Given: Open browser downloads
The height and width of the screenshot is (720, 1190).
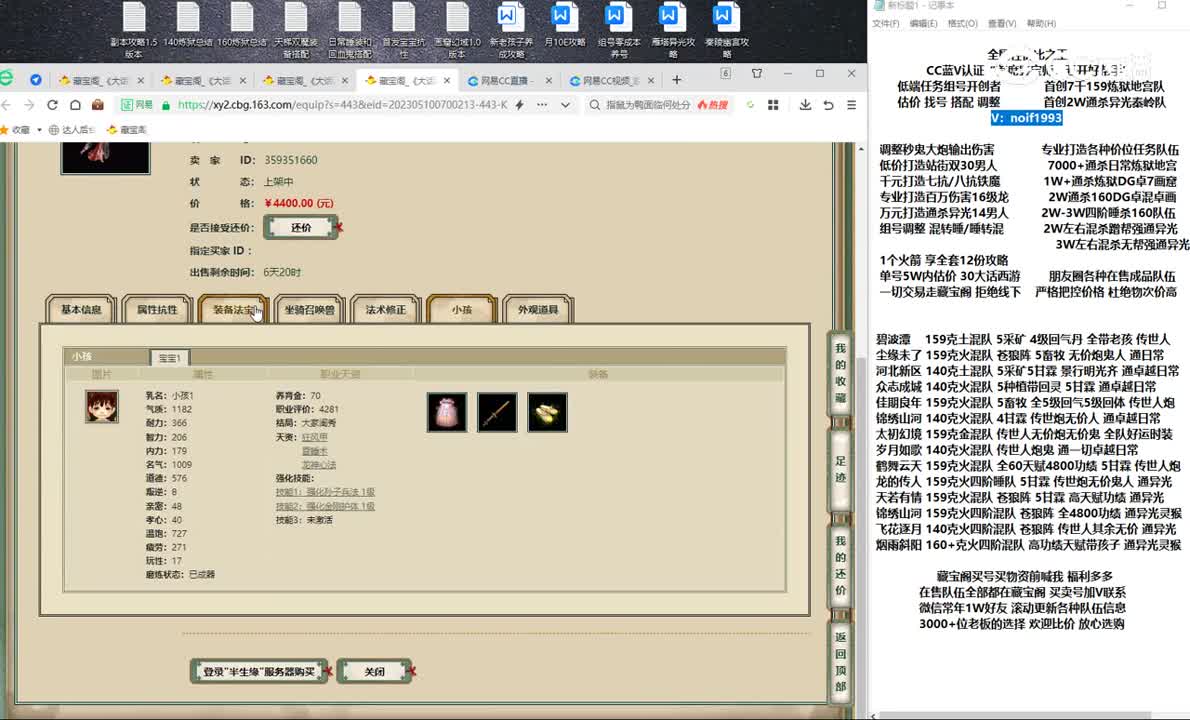Looking at the screenshot, I should click(805, 105).
